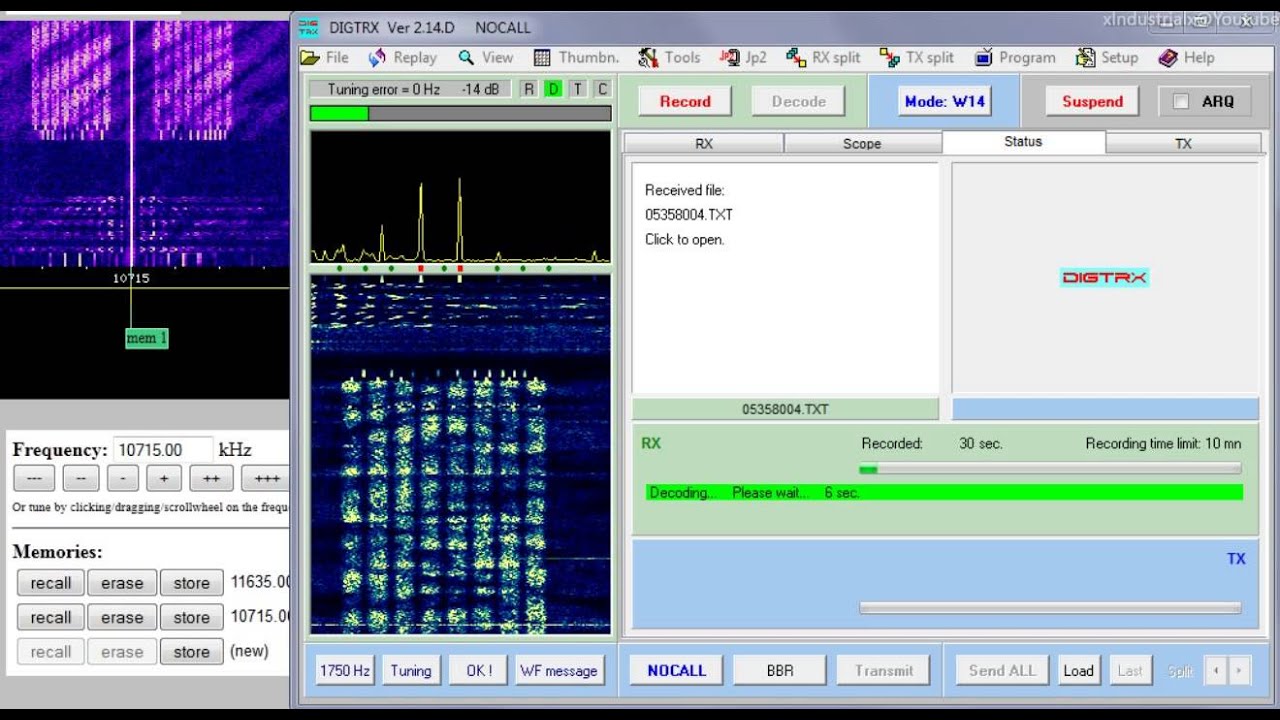
Task: Click the NOCALL button
Action: [x=676, y=670]
